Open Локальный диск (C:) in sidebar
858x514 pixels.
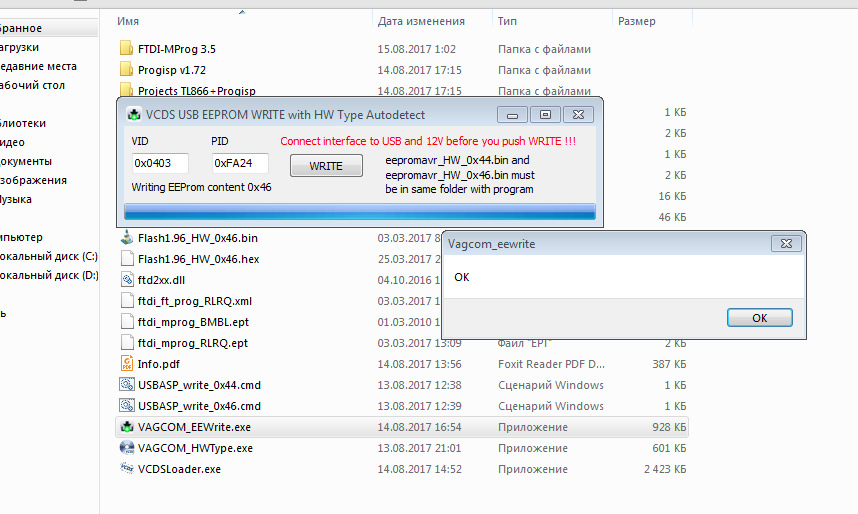(x=48, y=256)
